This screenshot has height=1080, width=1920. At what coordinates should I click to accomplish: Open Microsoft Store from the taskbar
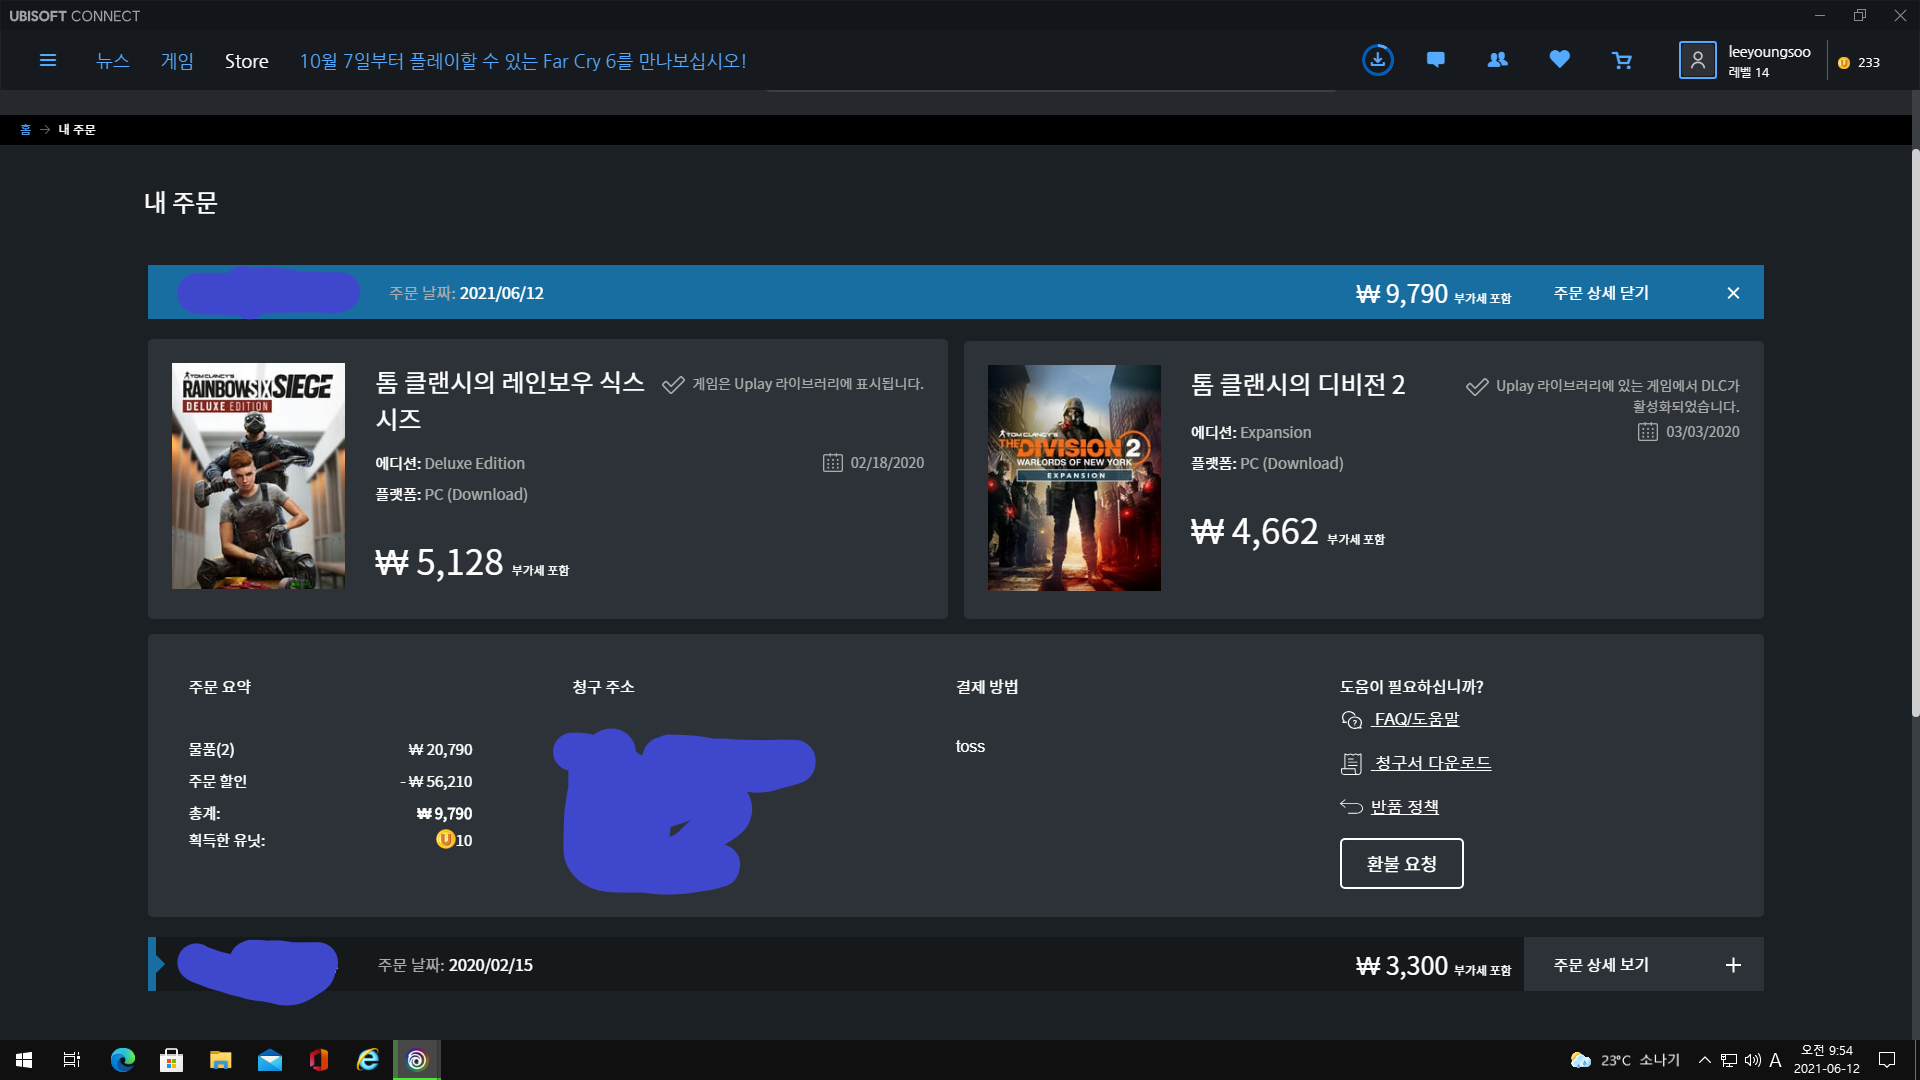coord(171,1060)
